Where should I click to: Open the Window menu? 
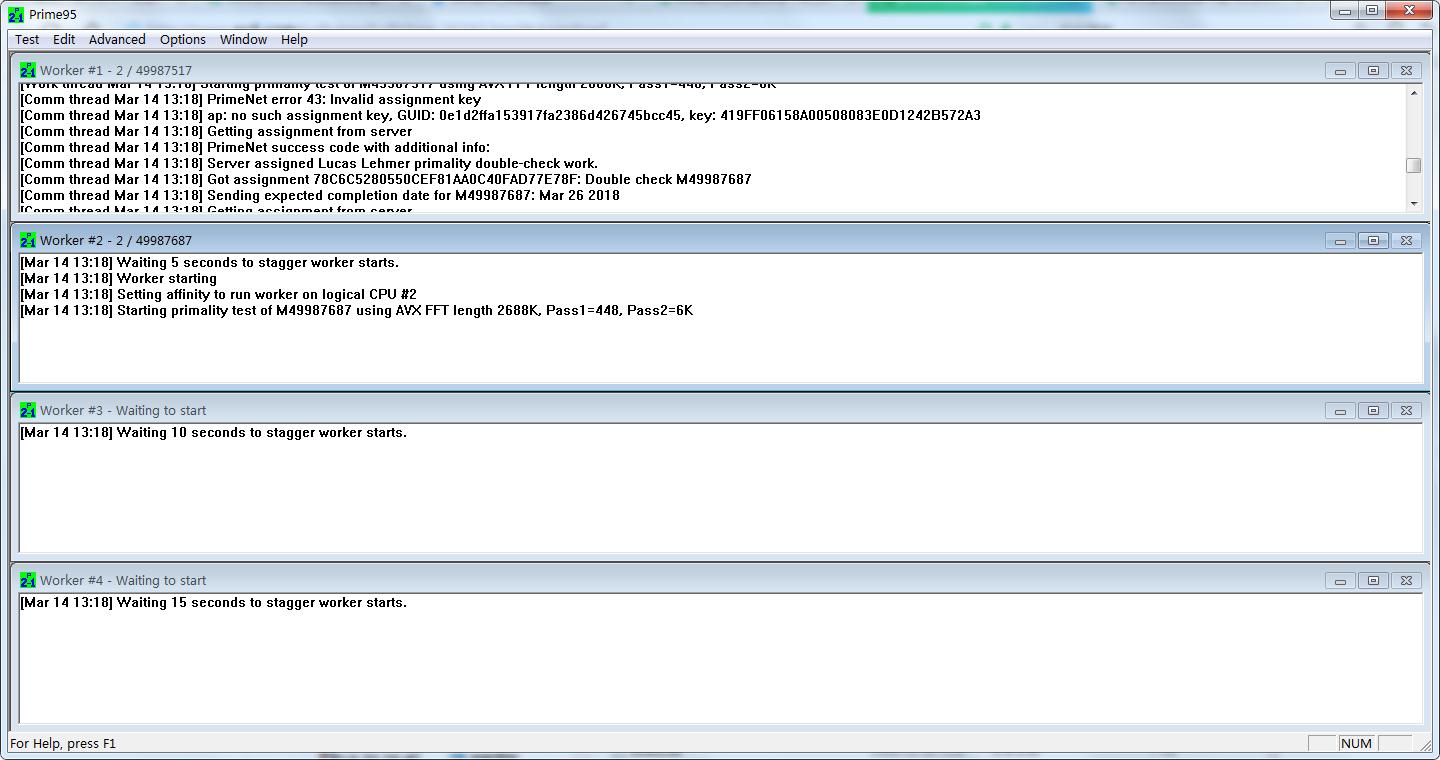[243, 39]
